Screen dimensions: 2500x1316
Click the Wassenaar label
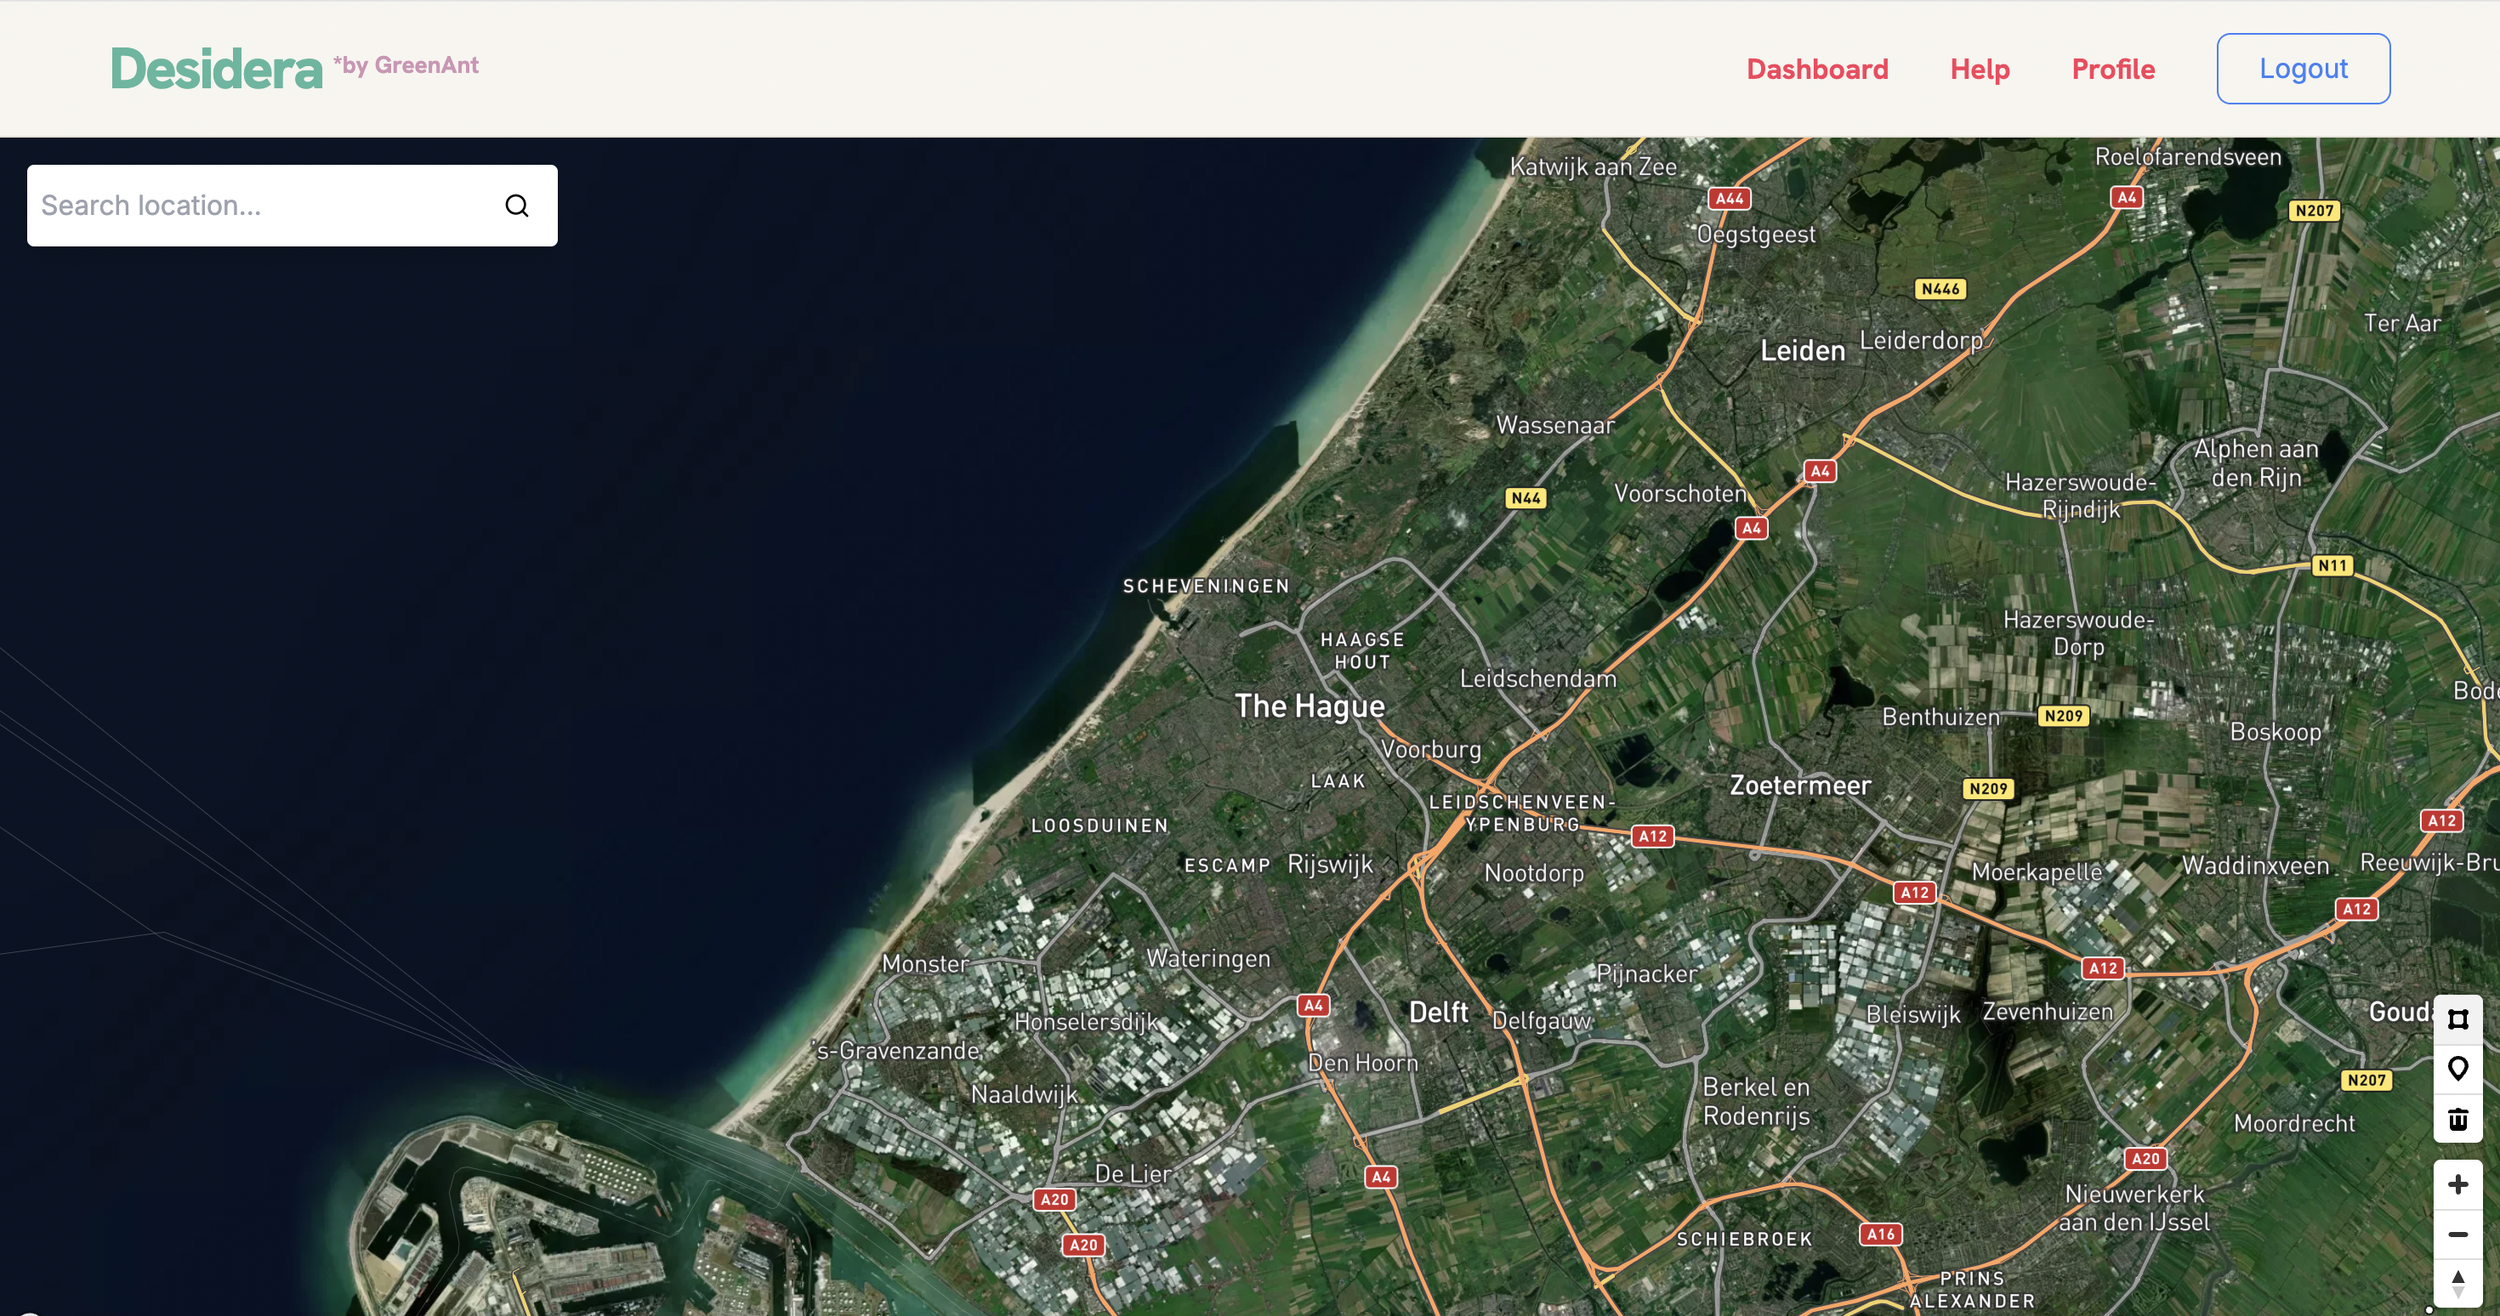pyautogui.click(x=1555, y=425)
